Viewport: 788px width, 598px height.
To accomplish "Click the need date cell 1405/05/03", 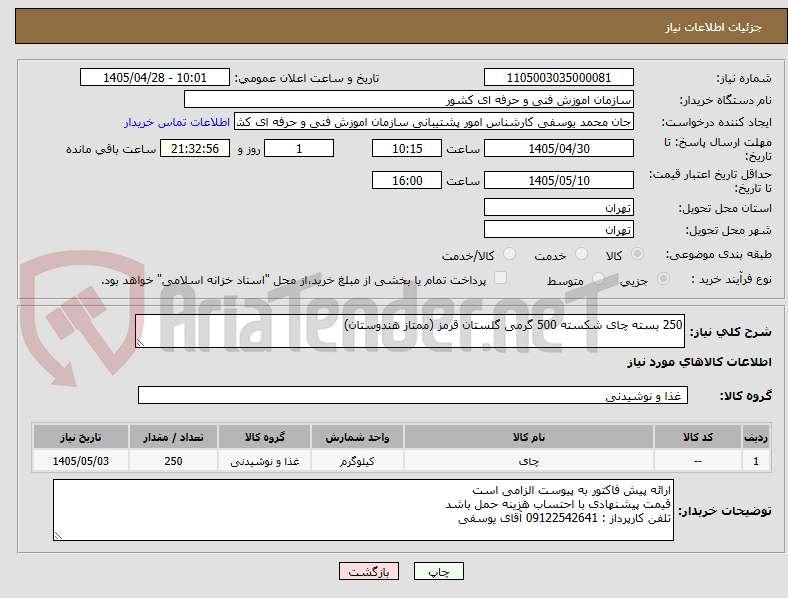I will [80, 461].
